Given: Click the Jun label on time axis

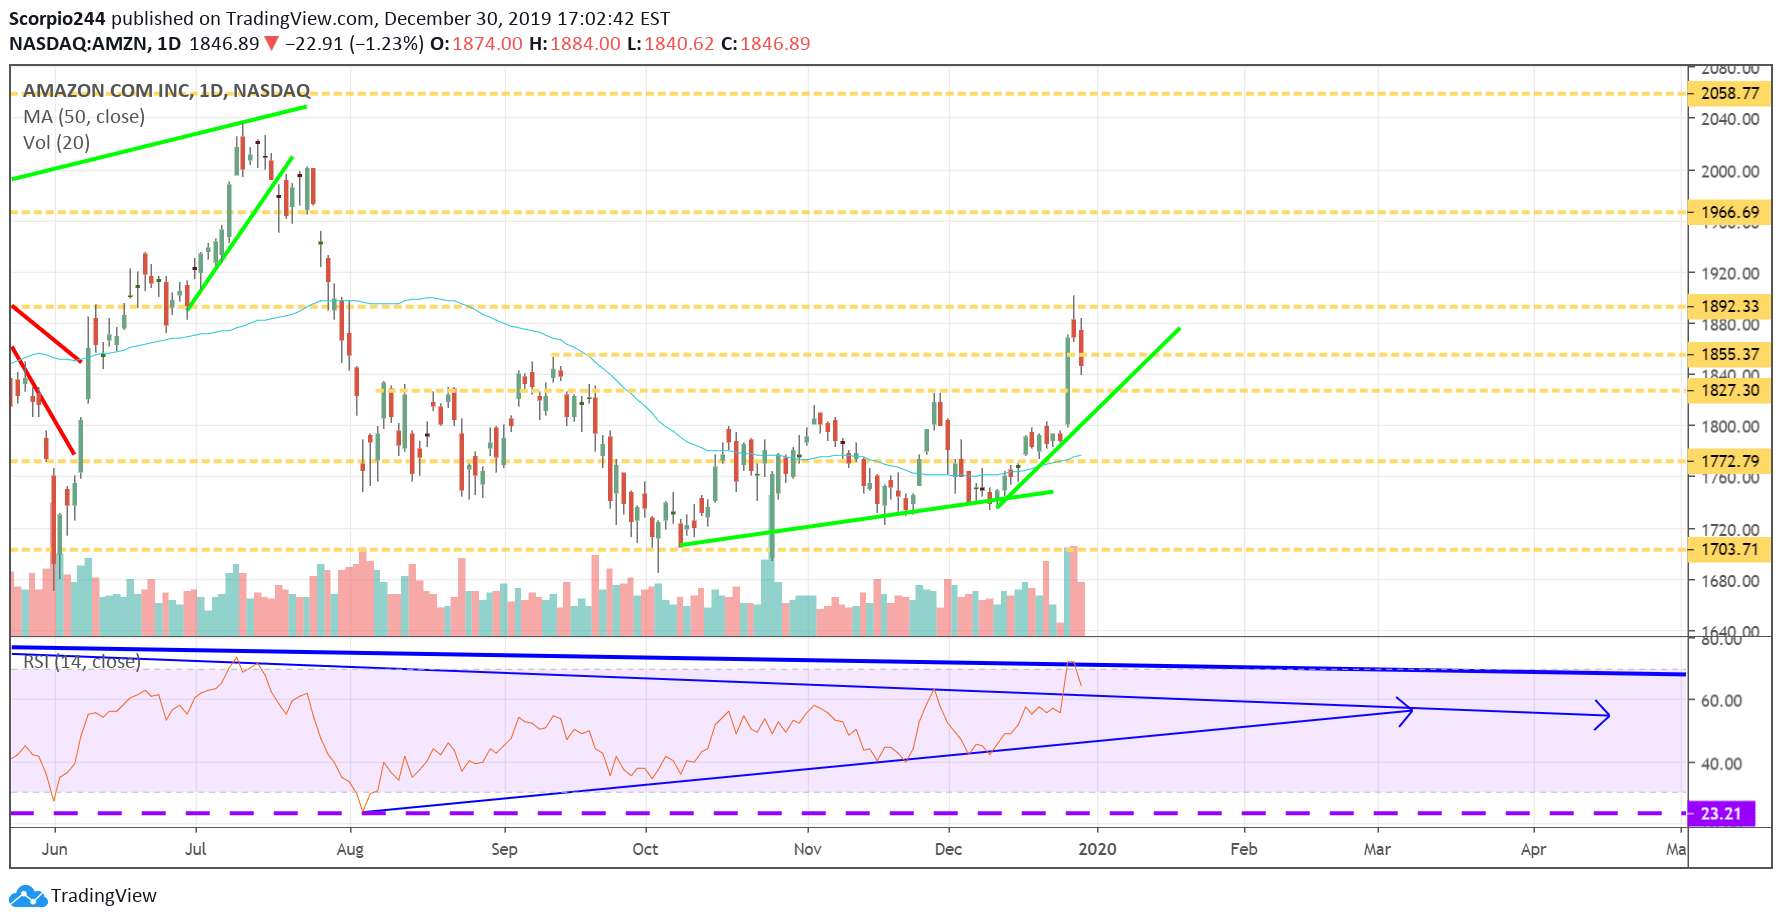Looking at the screenshot, I should pyautogui.click(x=55, y=849).
